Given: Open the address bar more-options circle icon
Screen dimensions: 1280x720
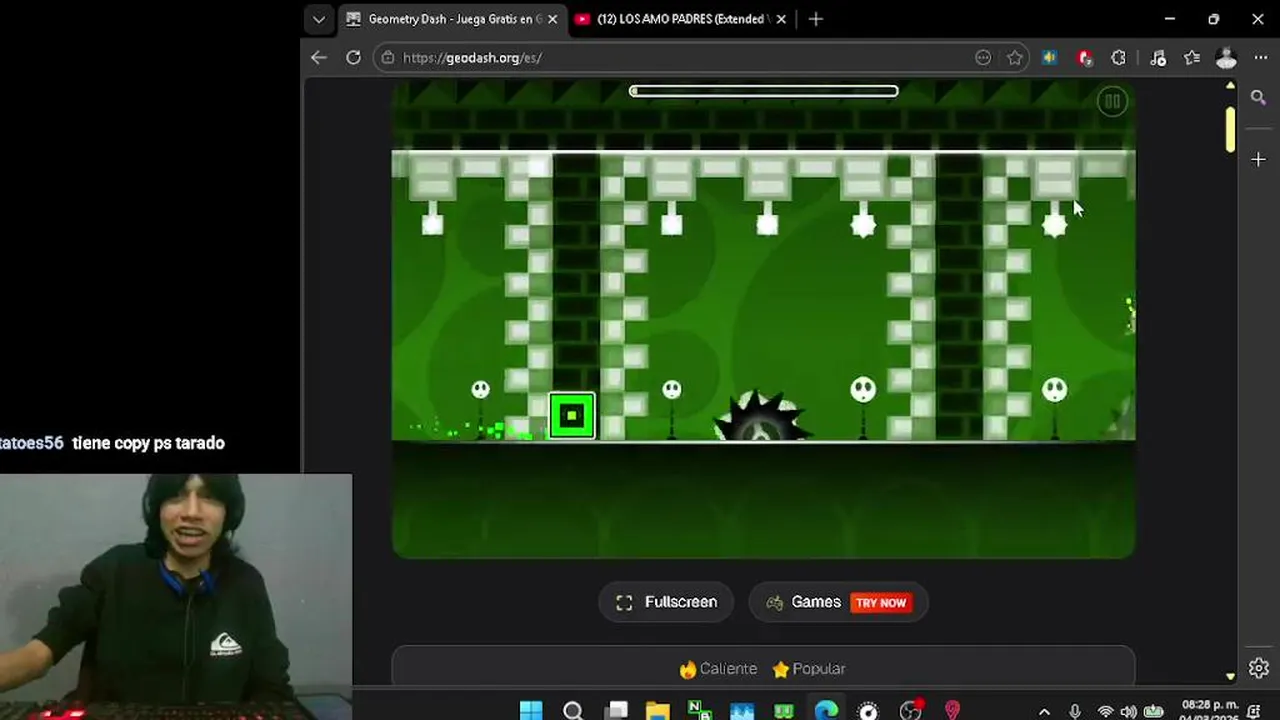Looking at the screenshot, I should (983, 58).
